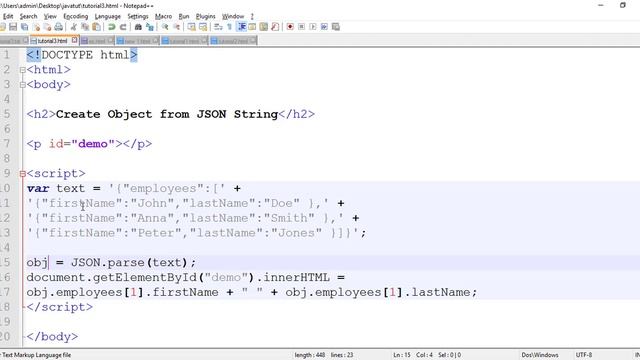Click the "DOCTYPE html" text on line 1
The image size is (640, 360).
point(85,55)
